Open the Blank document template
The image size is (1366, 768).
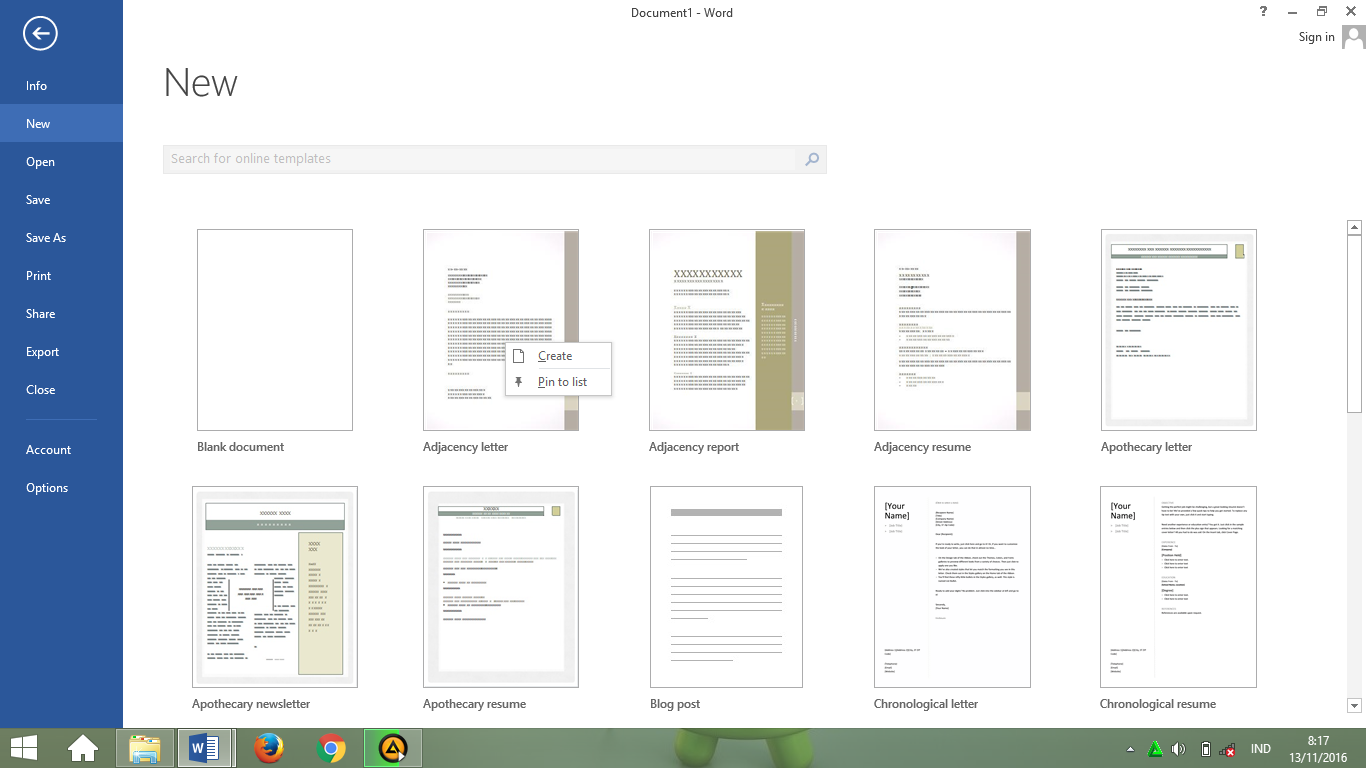(x=274, y=330)
